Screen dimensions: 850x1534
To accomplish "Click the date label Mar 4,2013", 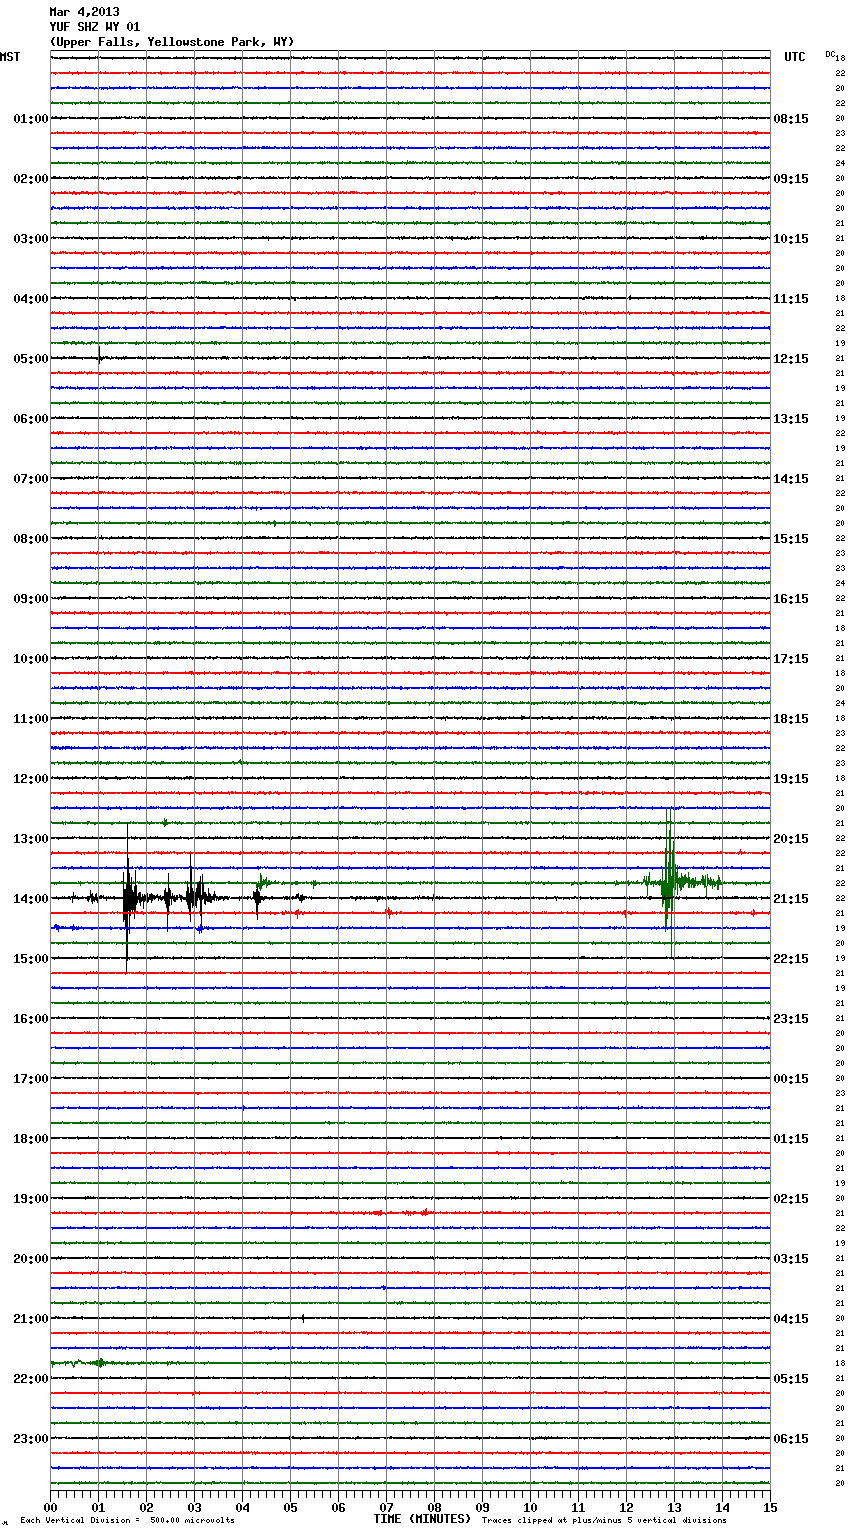I will [x=84, y=12].
